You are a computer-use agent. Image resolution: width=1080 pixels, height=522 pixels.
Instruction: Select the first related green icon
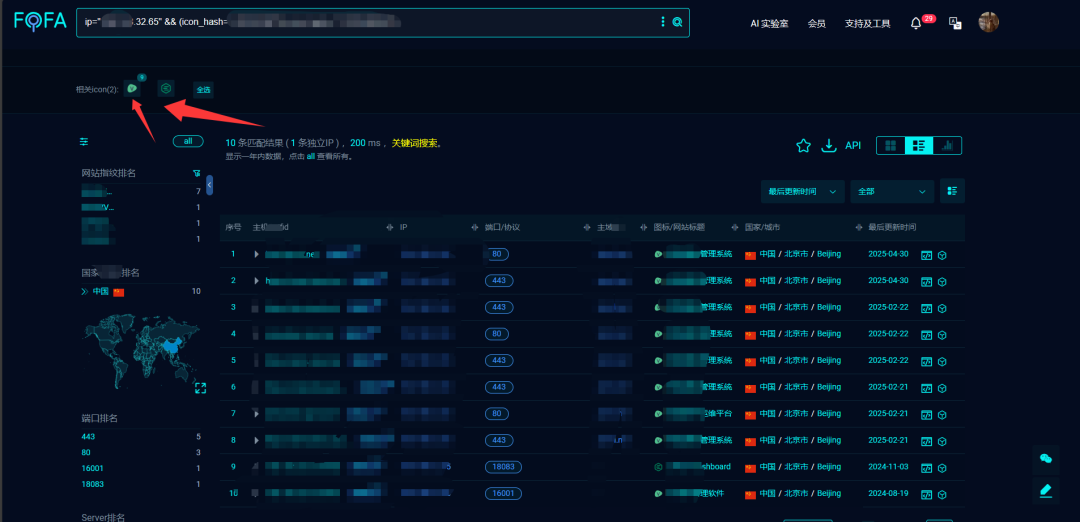click(132, 88)
